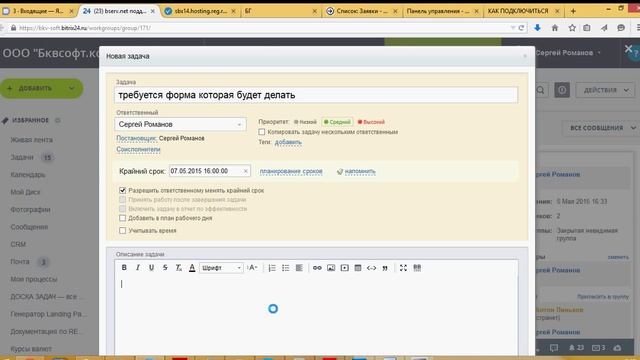Switch to bserv.net browser tab
Image resolution: width=640 pixels, height=360 pixels.
click(x=118, y=11)
